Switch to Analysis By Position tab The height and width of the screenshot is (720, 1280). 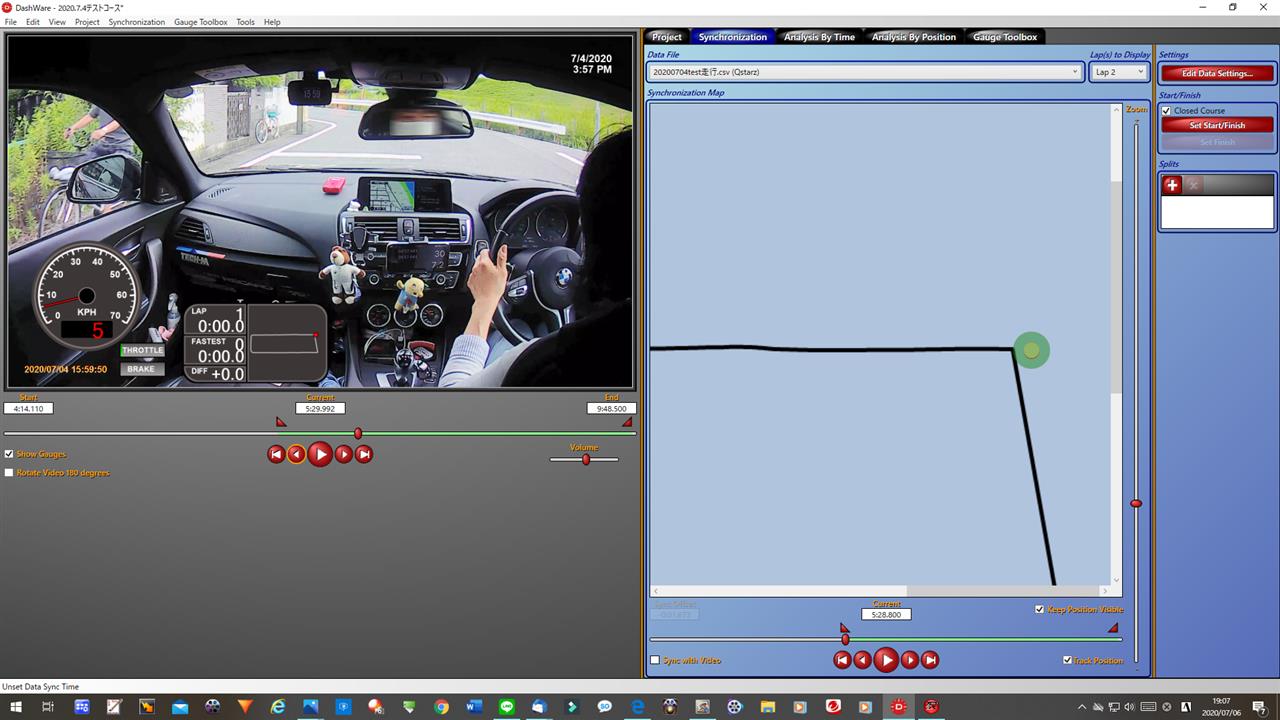pos(914,37)
